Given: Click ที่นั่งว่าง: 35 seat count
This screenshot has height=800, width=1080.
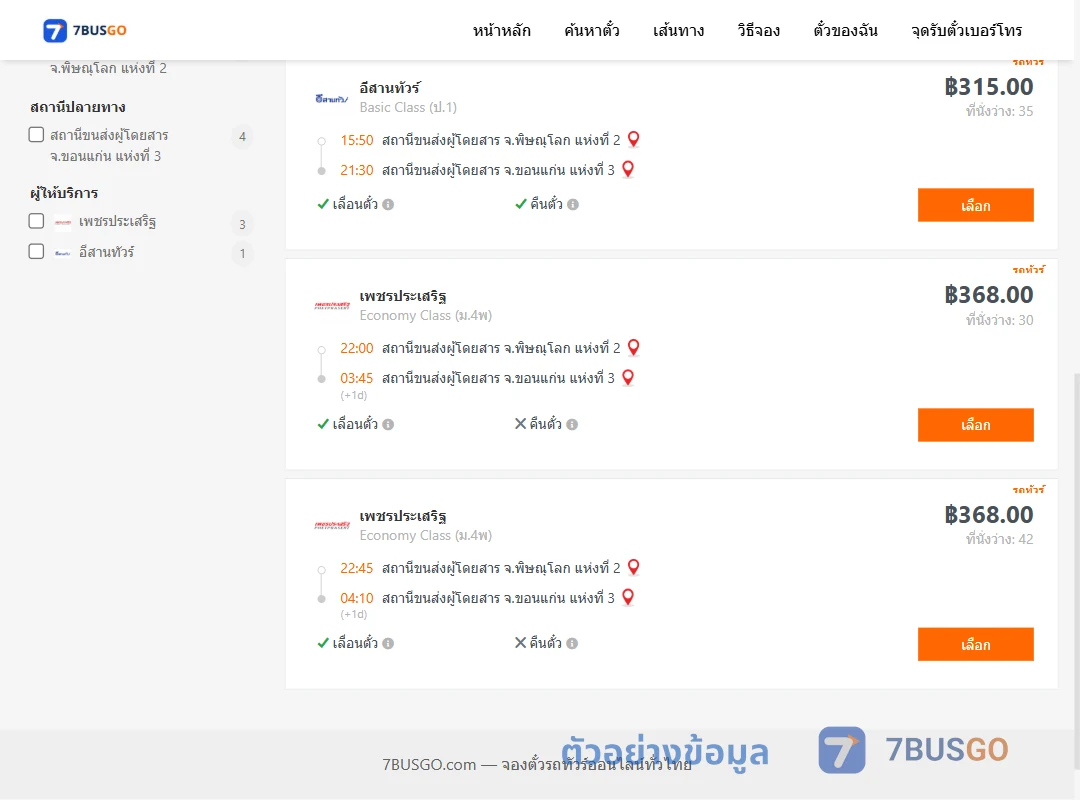Looking at the screenshot, I should pos(999,111).
